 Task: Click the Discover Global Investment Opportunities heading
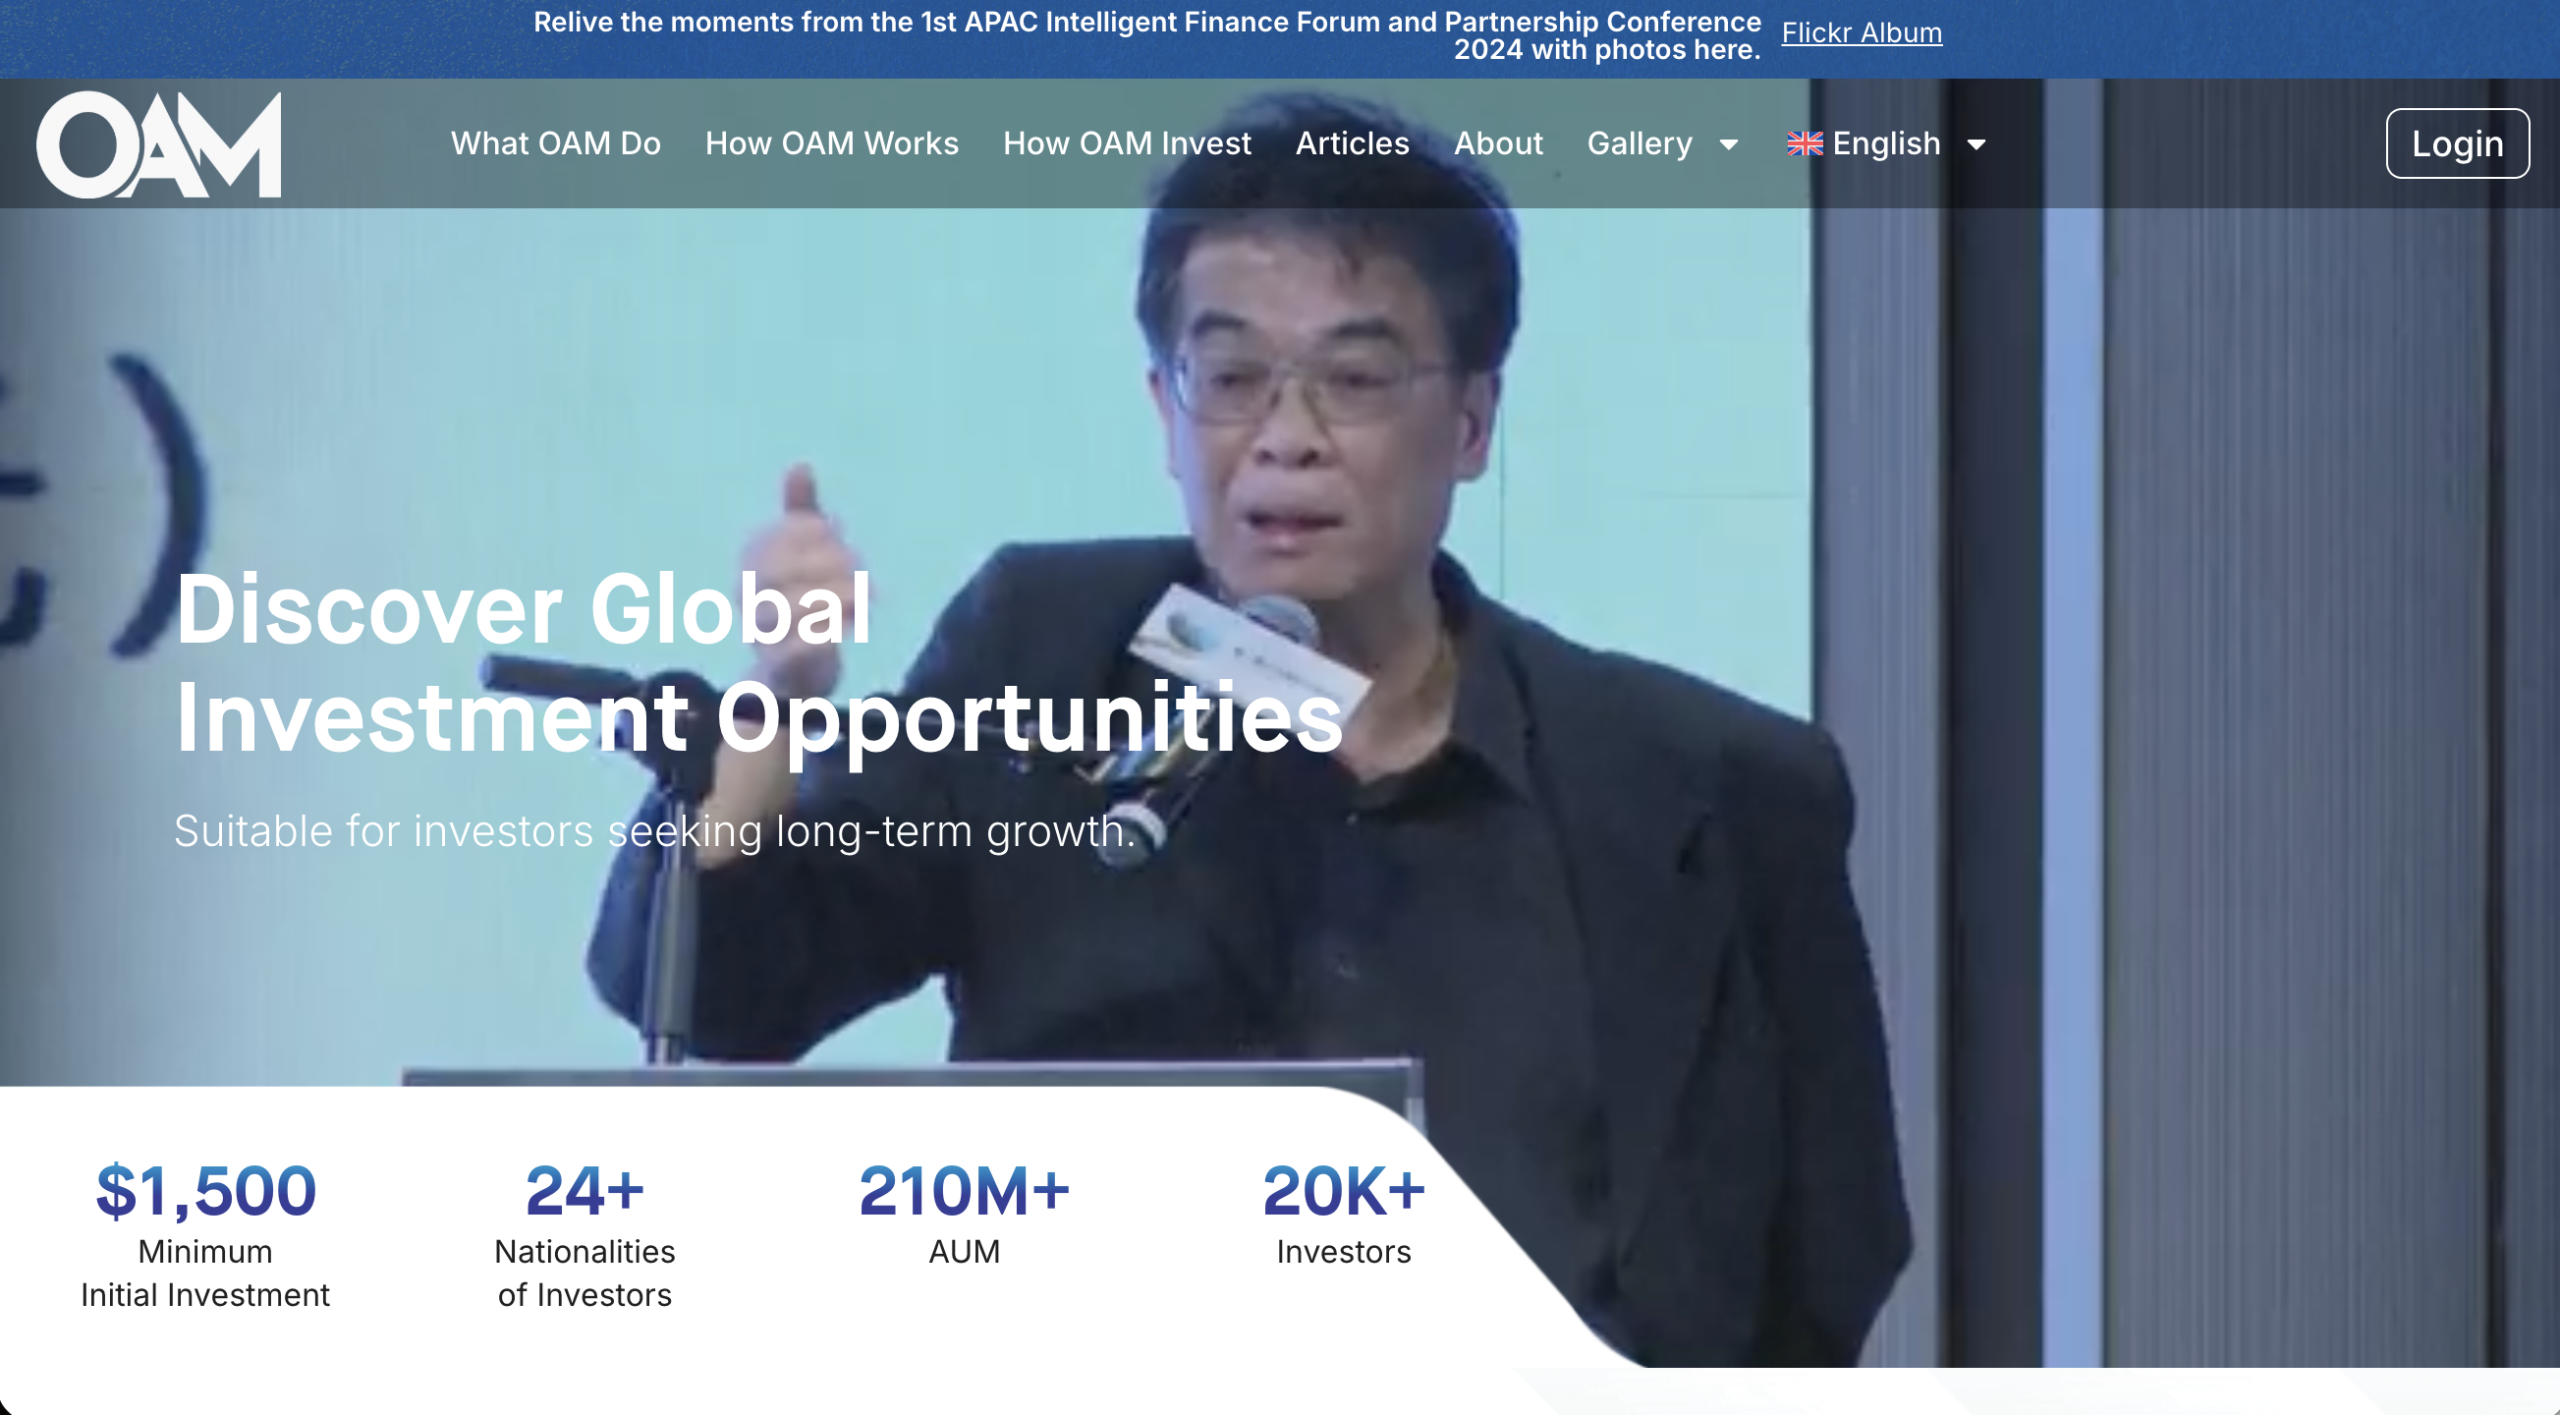(758, 663)
